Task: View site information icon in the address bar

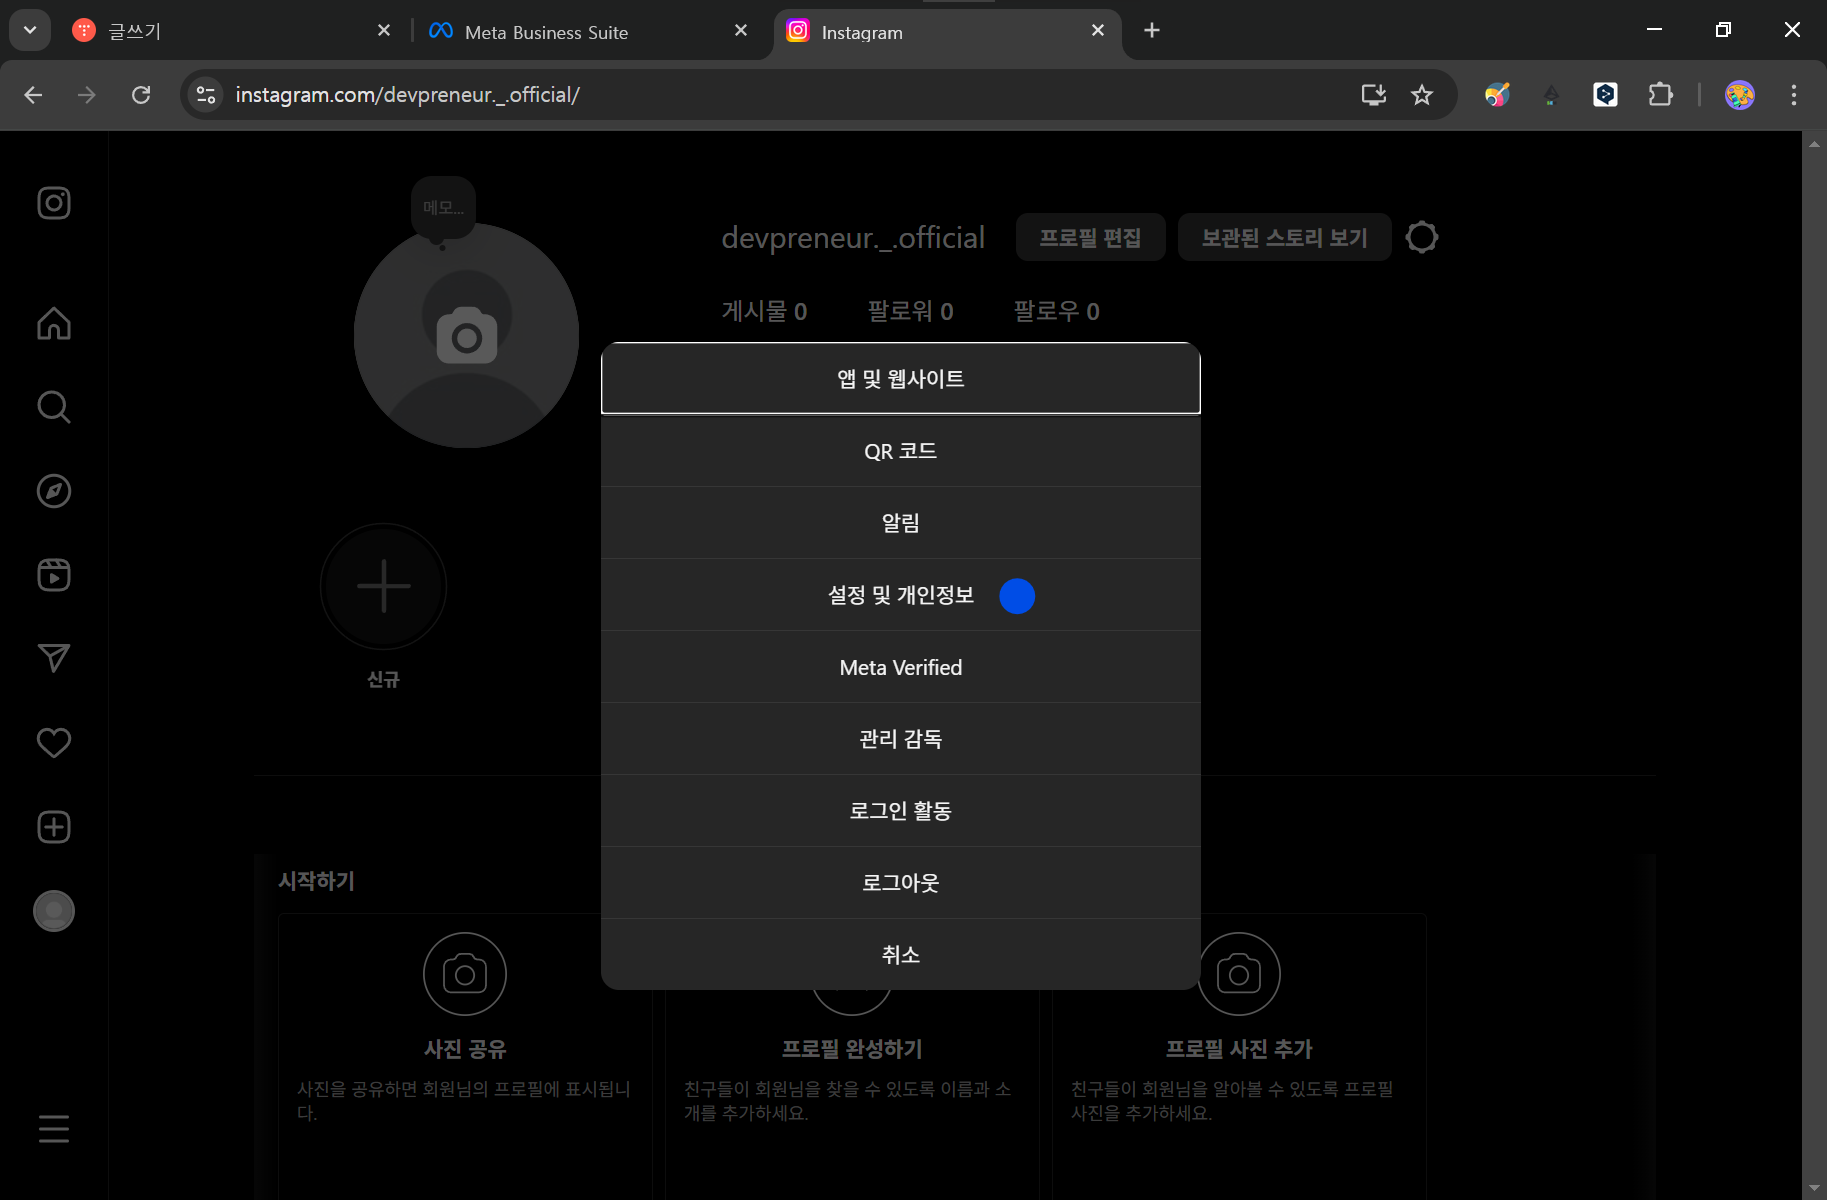Action: pyautogui.click(x=206, y=95)
